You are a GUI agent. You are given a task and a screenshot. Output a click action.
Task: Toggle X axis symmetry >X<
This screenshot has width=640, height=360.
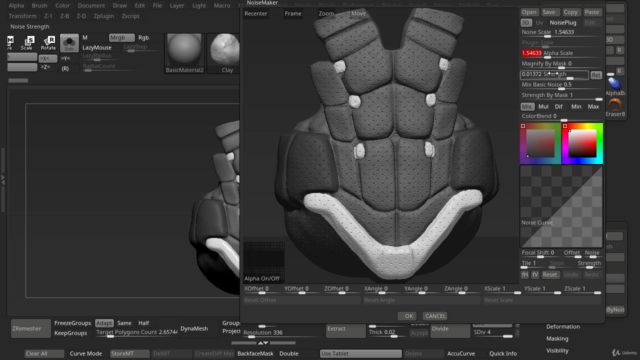click(47, 59)
